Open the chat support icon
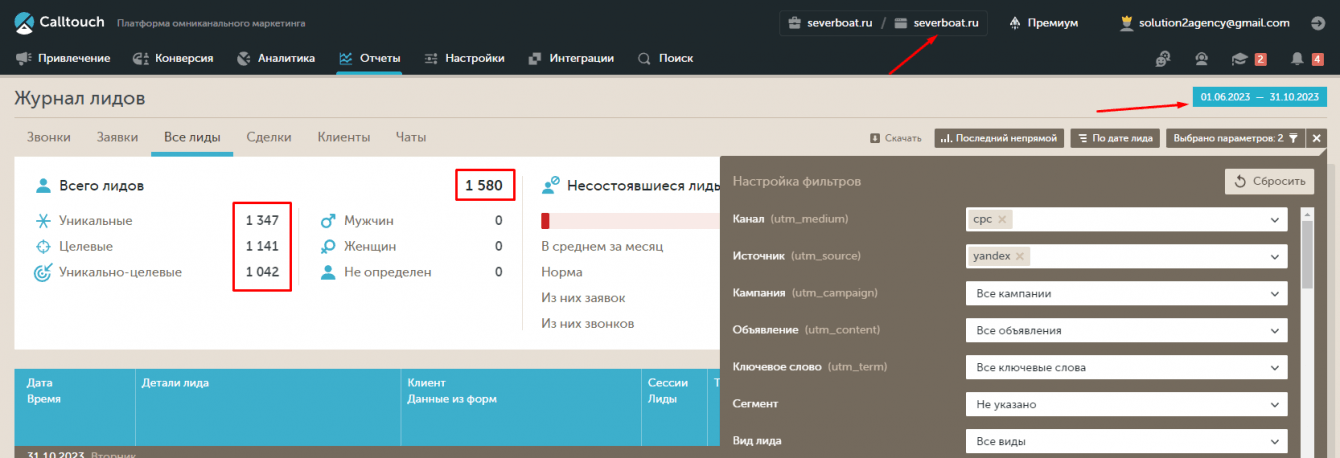This screenshot has height=458, width=1340. click(1163, 59)
